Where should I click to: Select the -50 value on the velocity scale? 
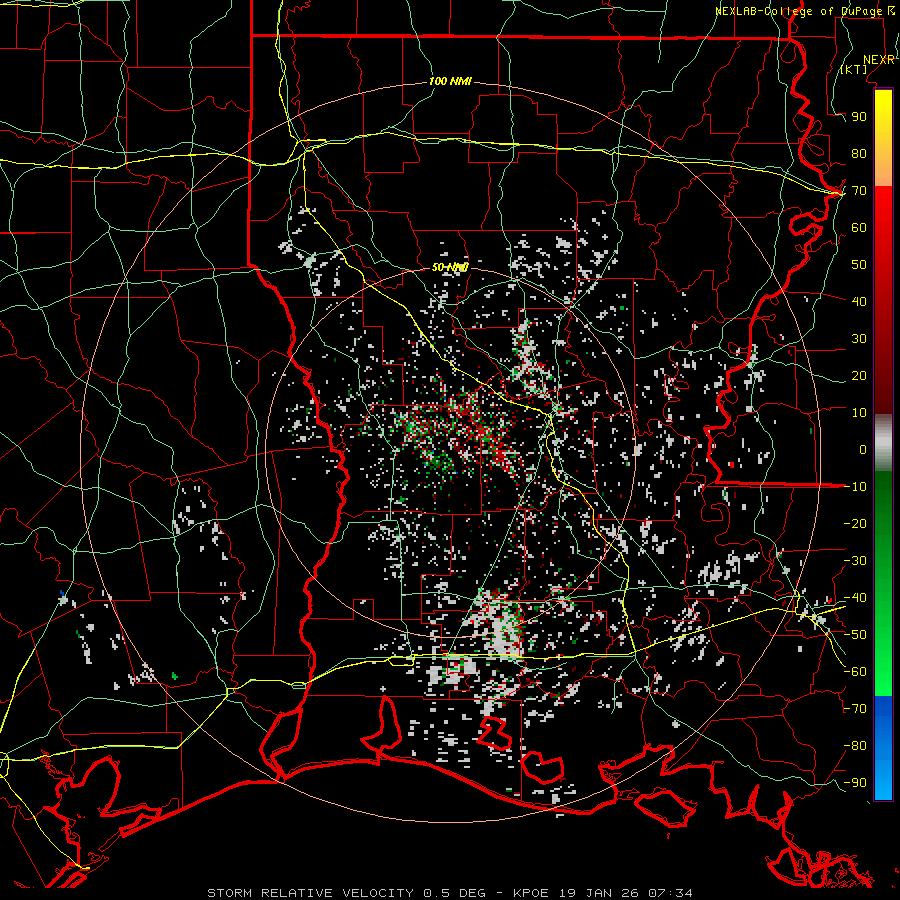[855, 635]
